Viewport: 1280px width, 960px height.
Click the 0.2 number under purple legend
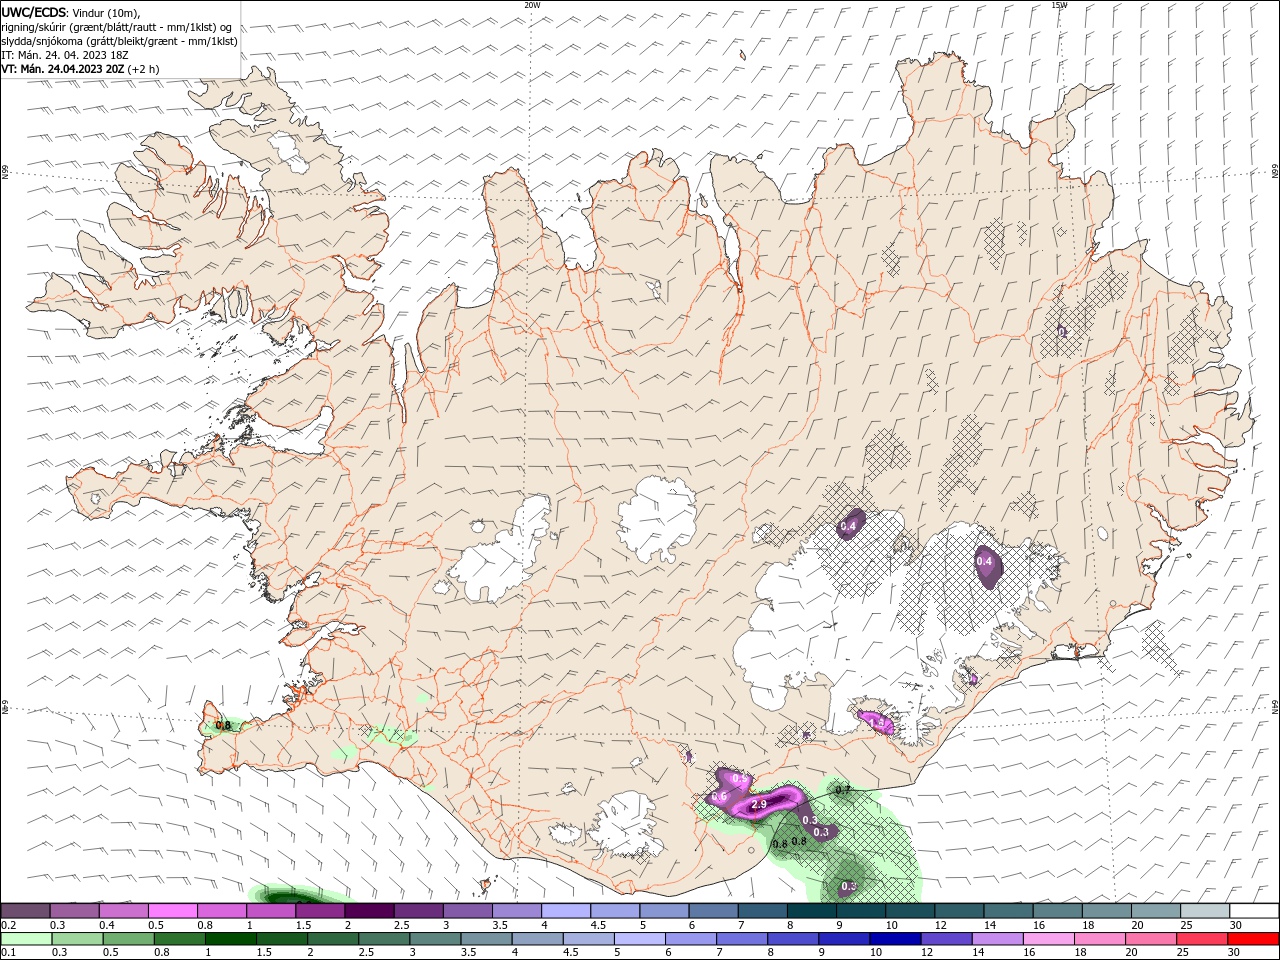coord(7,925)
